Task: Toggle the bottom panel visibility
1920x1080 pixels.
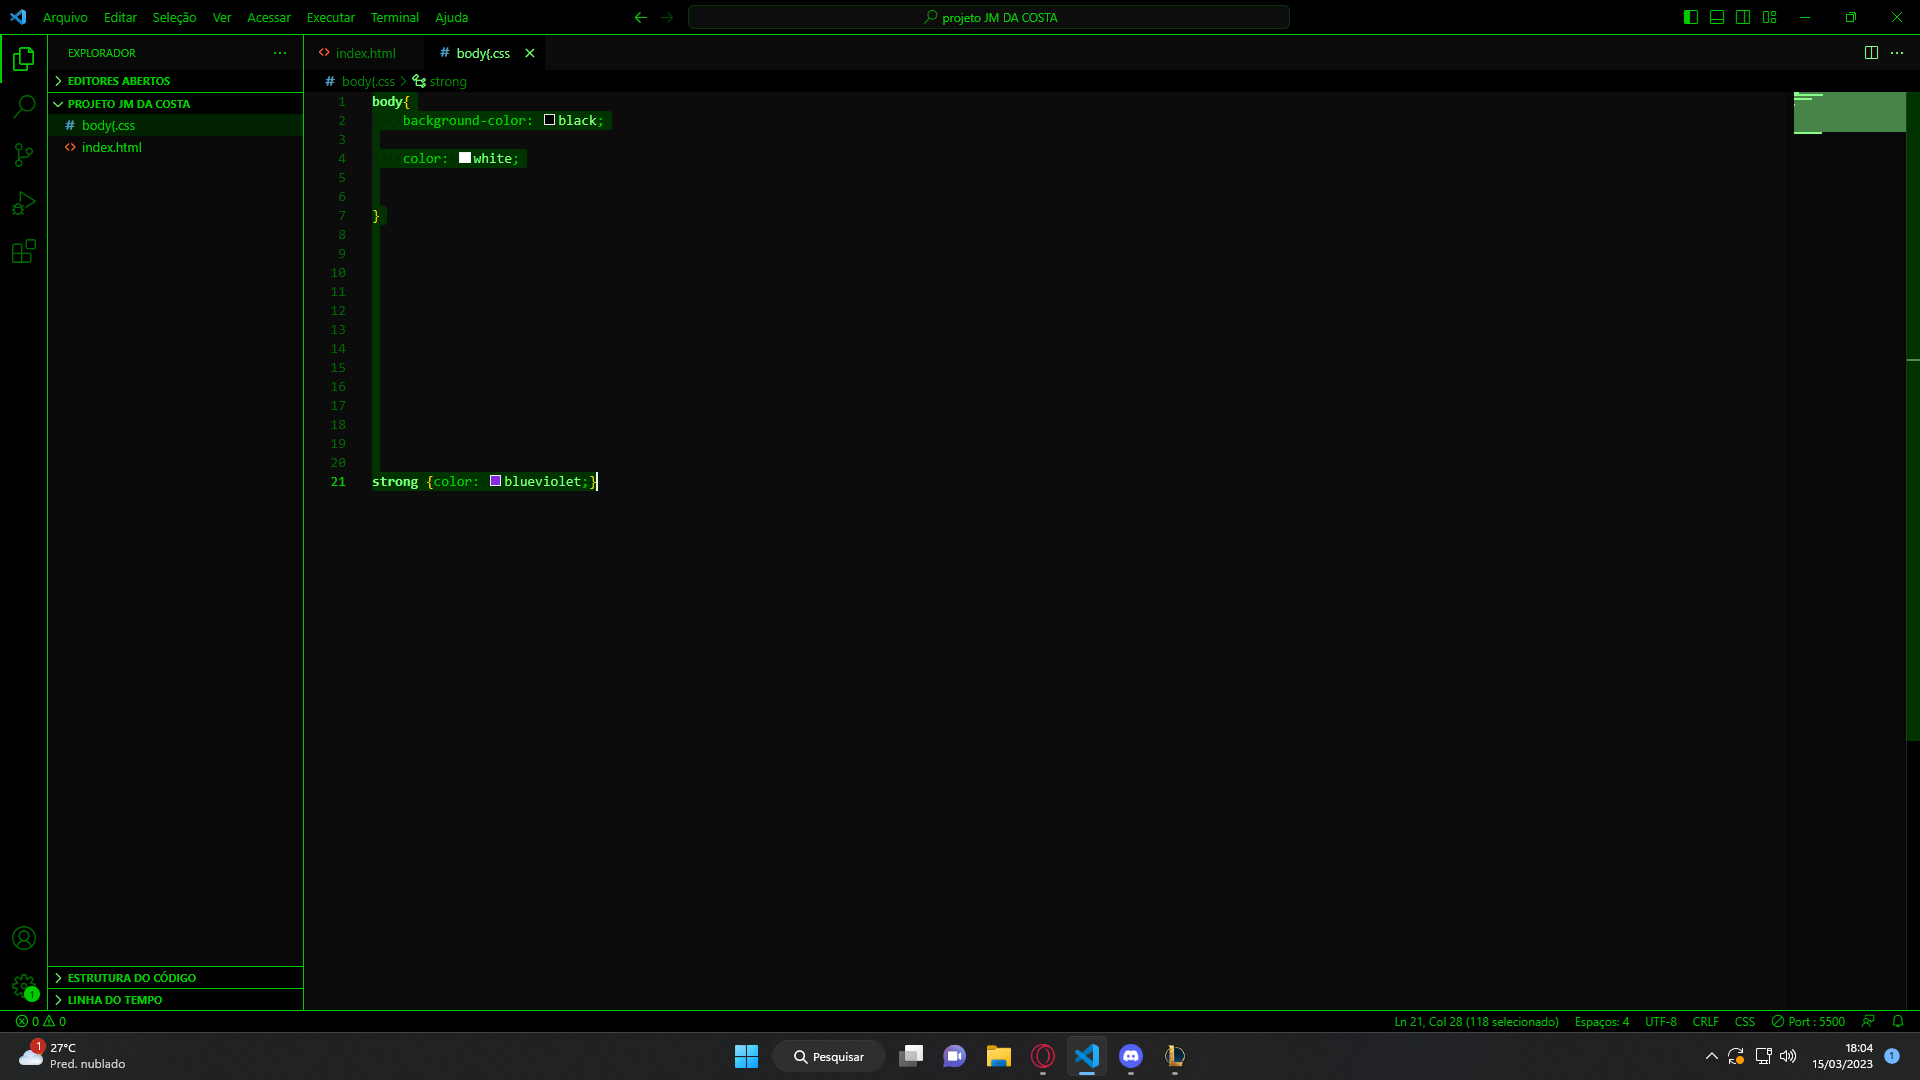Action: click(1717, 17)
